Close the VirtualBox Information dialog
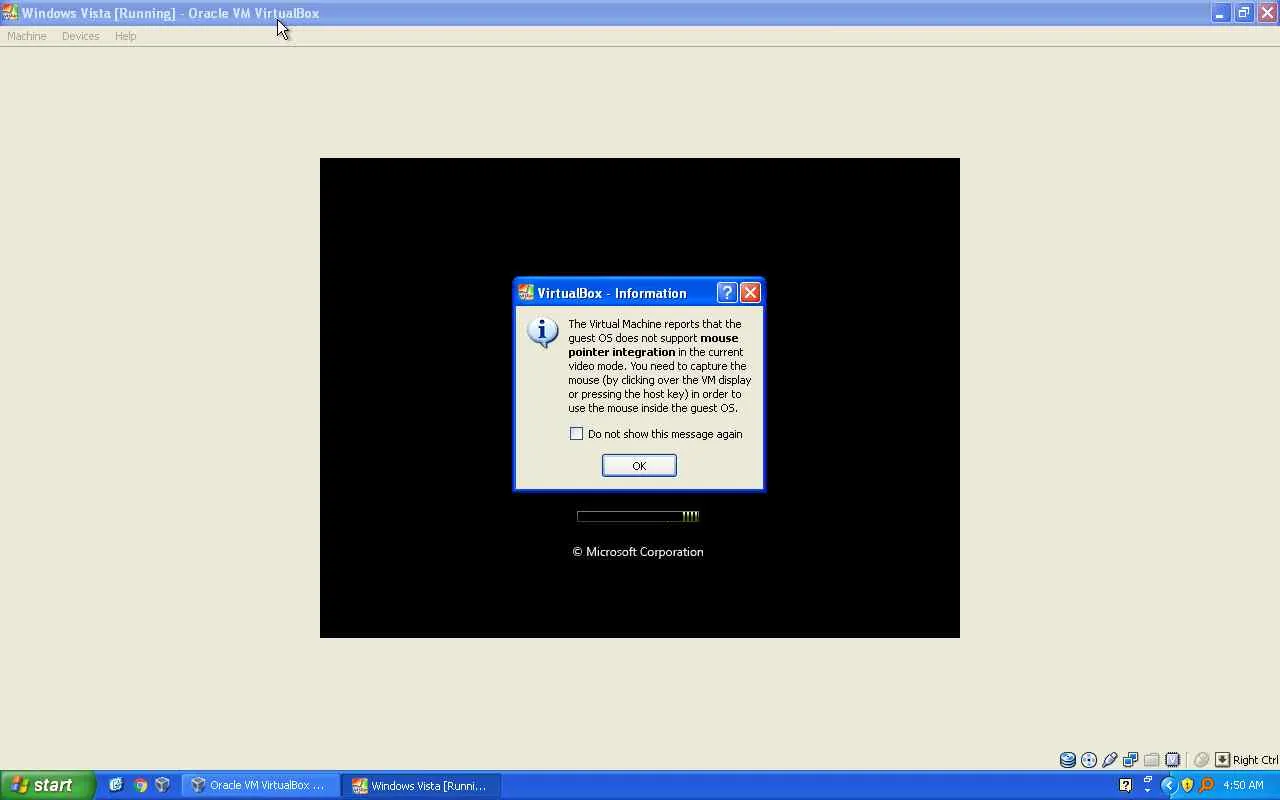 pos(750,293)
